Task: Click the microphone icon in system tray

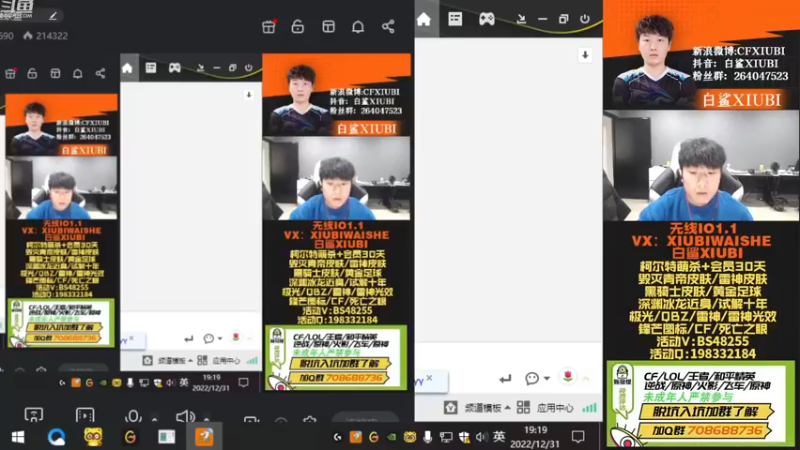Action: (x=428, y=437)
